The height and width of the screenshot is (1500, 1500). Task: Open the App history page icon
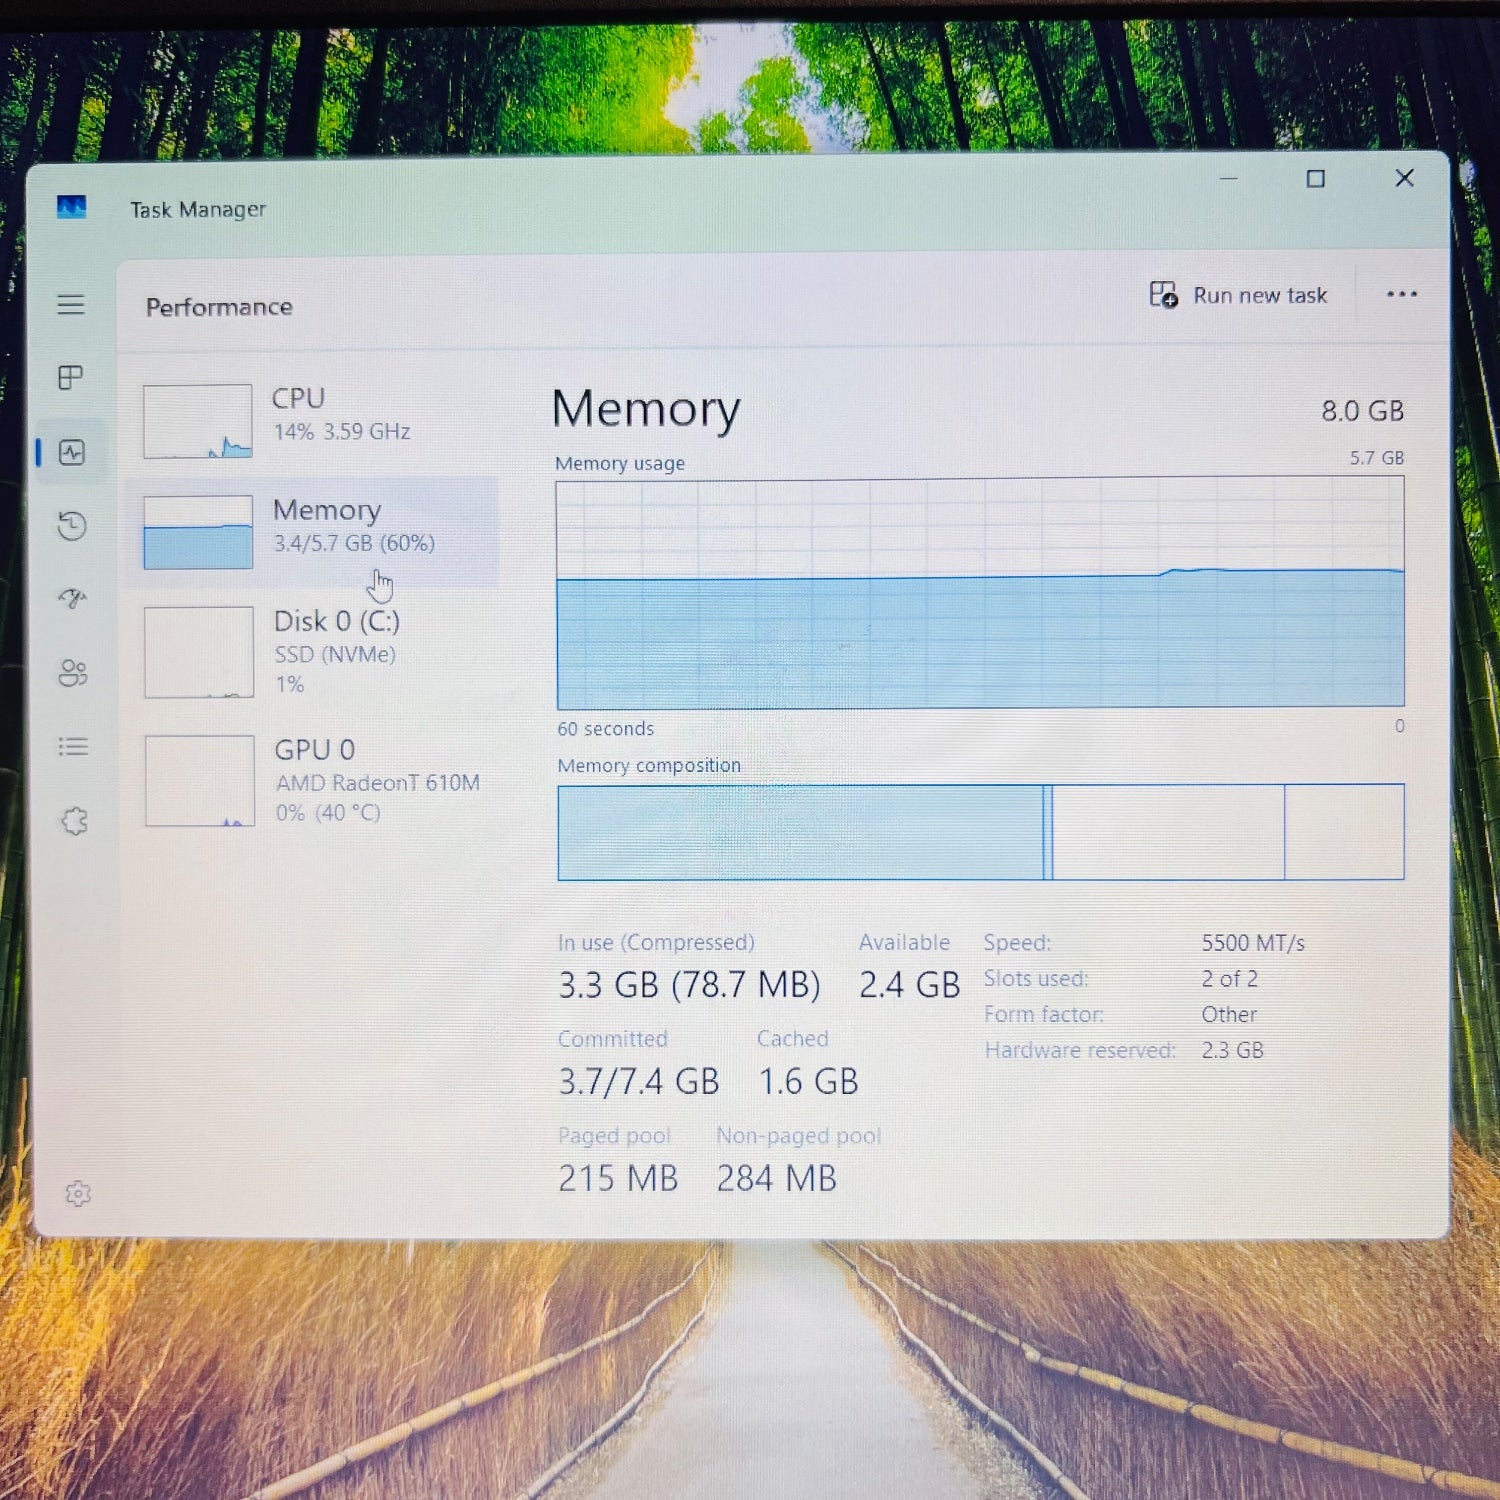72,525
